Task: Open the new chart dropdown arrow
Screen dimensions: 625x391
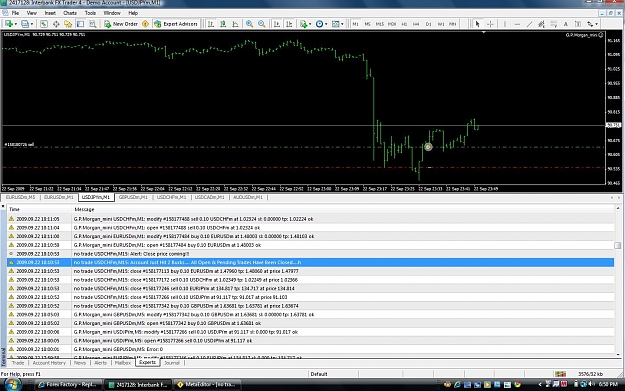Action: [16, 24]
